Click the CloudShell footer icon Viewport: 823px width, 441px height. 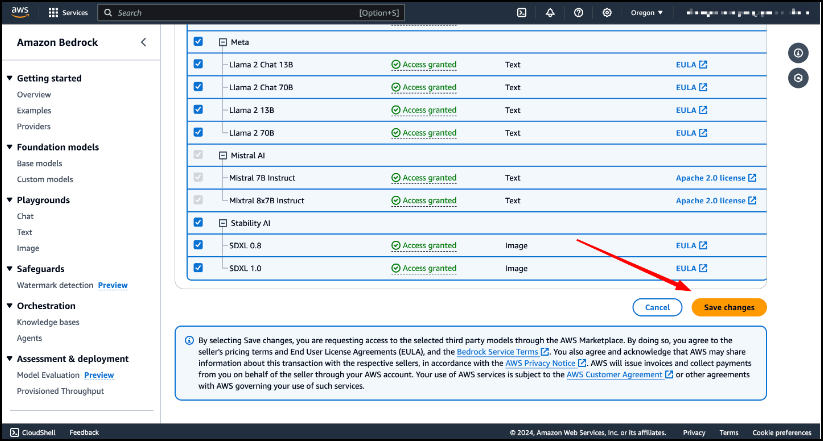point(15,433)
